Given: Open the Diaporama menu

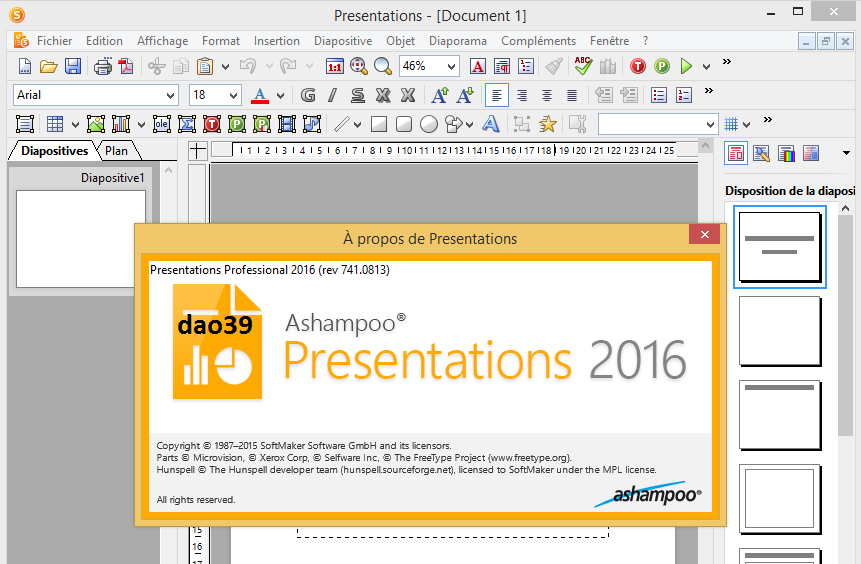Looking at the screenshot, I should 457,41.
